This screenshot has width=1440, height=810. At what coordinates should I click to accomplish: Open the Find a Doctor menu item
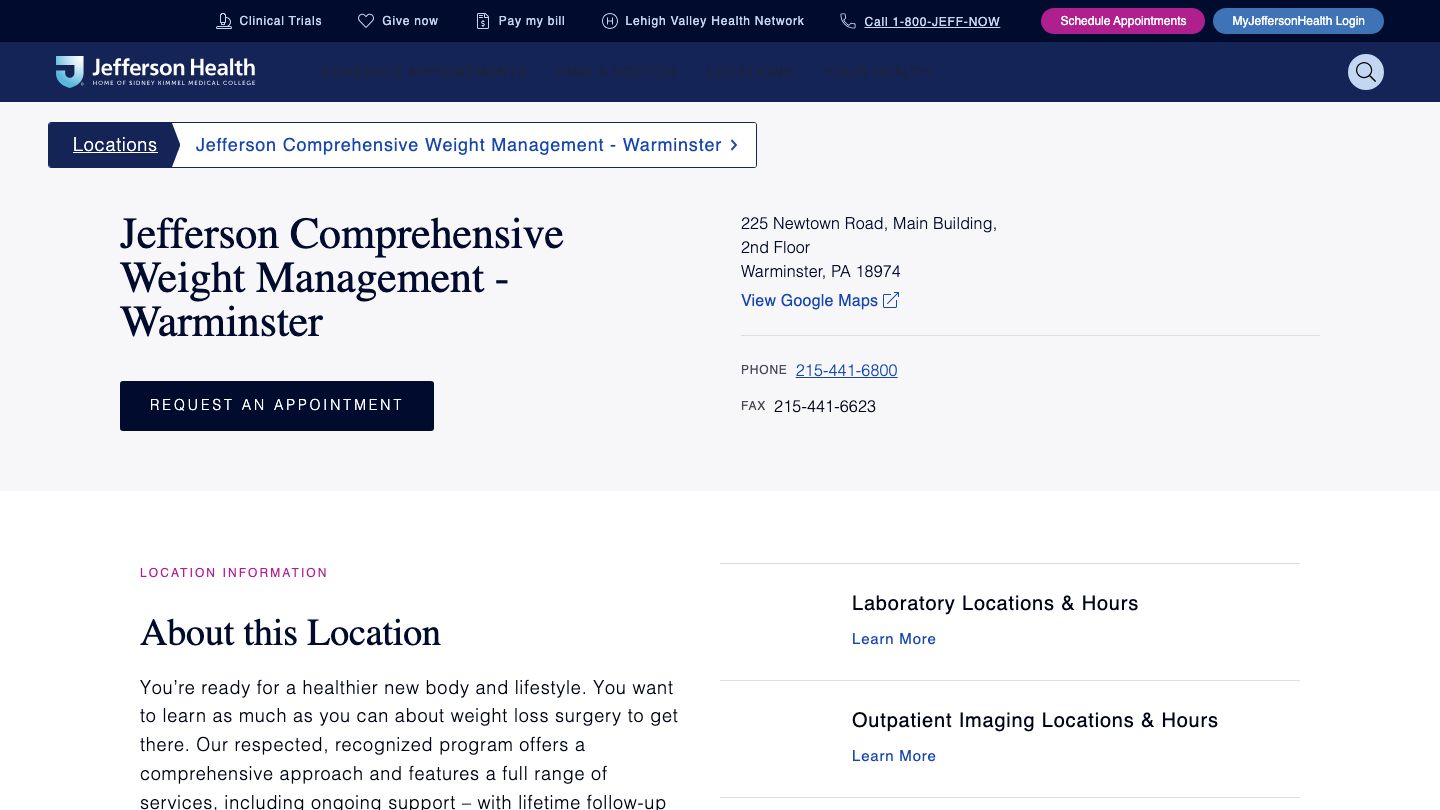[617, 72]
